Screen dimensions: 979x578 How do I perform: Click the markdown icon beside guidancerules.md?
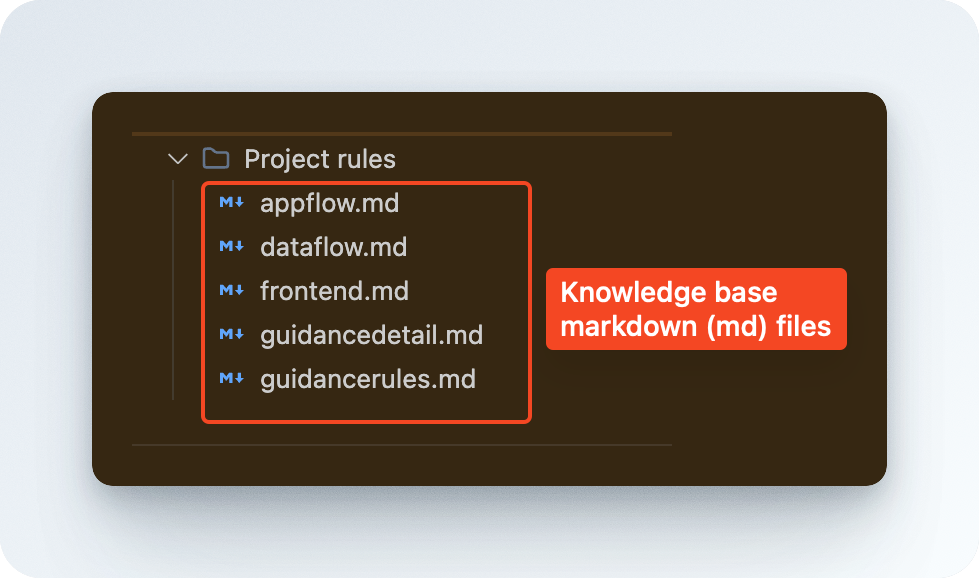232,378
